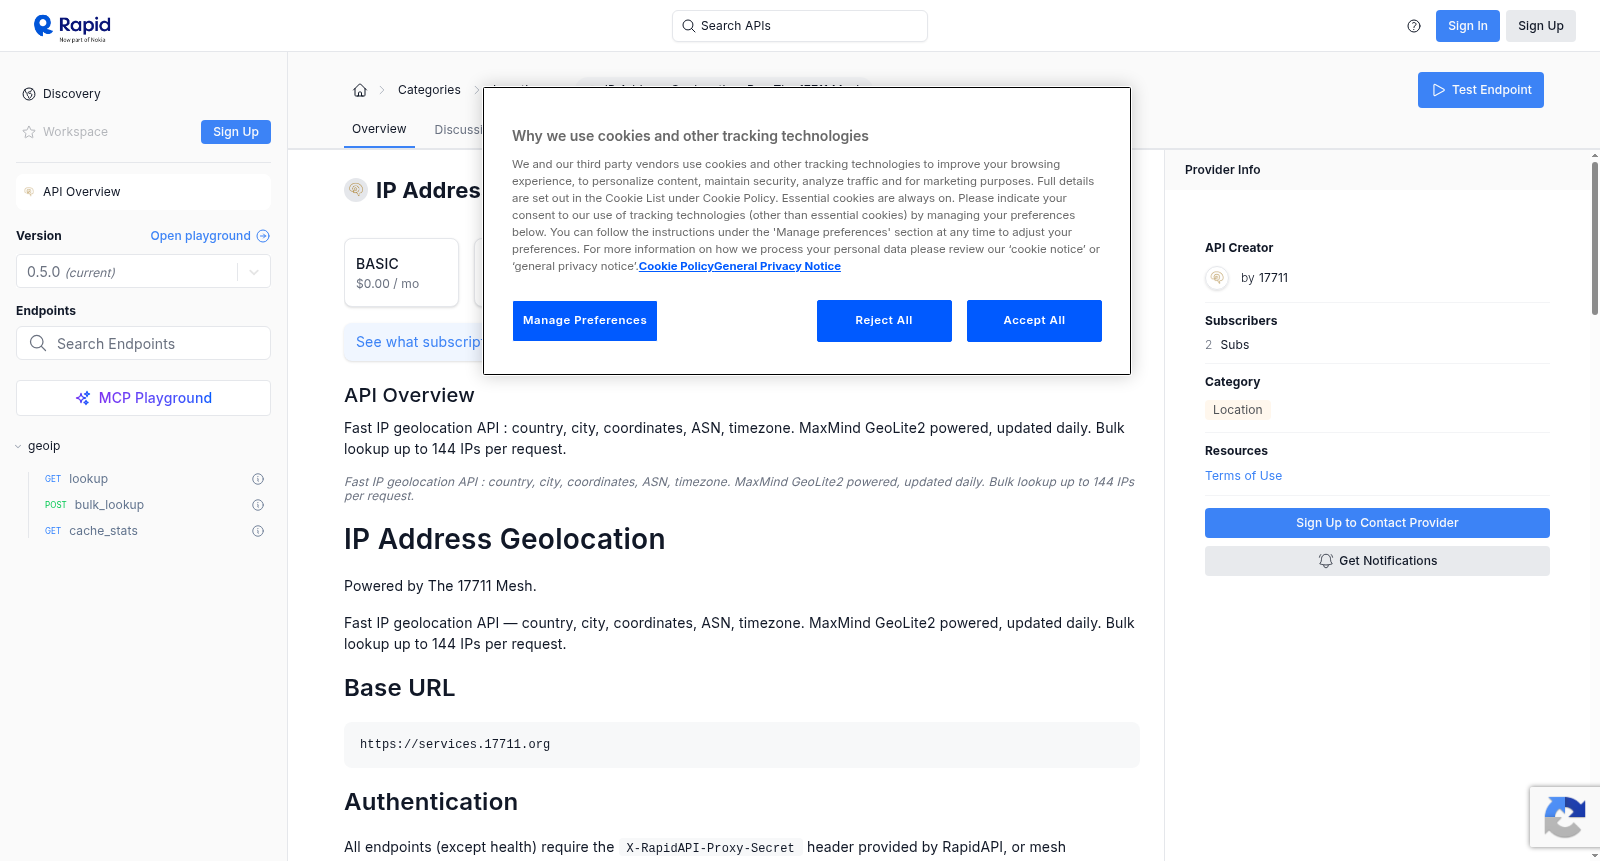Open the version 0.5.0 dropdown
1600x861 pixels.
point(143,272)
